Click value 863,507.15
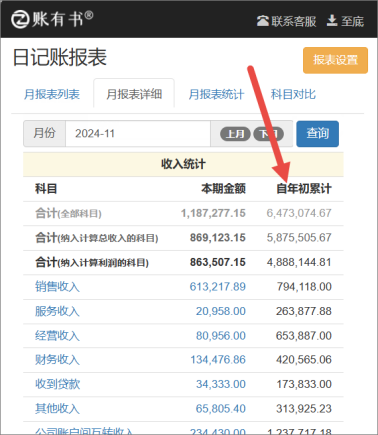The height and width of the screenshot is (435, 378). (x=218, y=262)
